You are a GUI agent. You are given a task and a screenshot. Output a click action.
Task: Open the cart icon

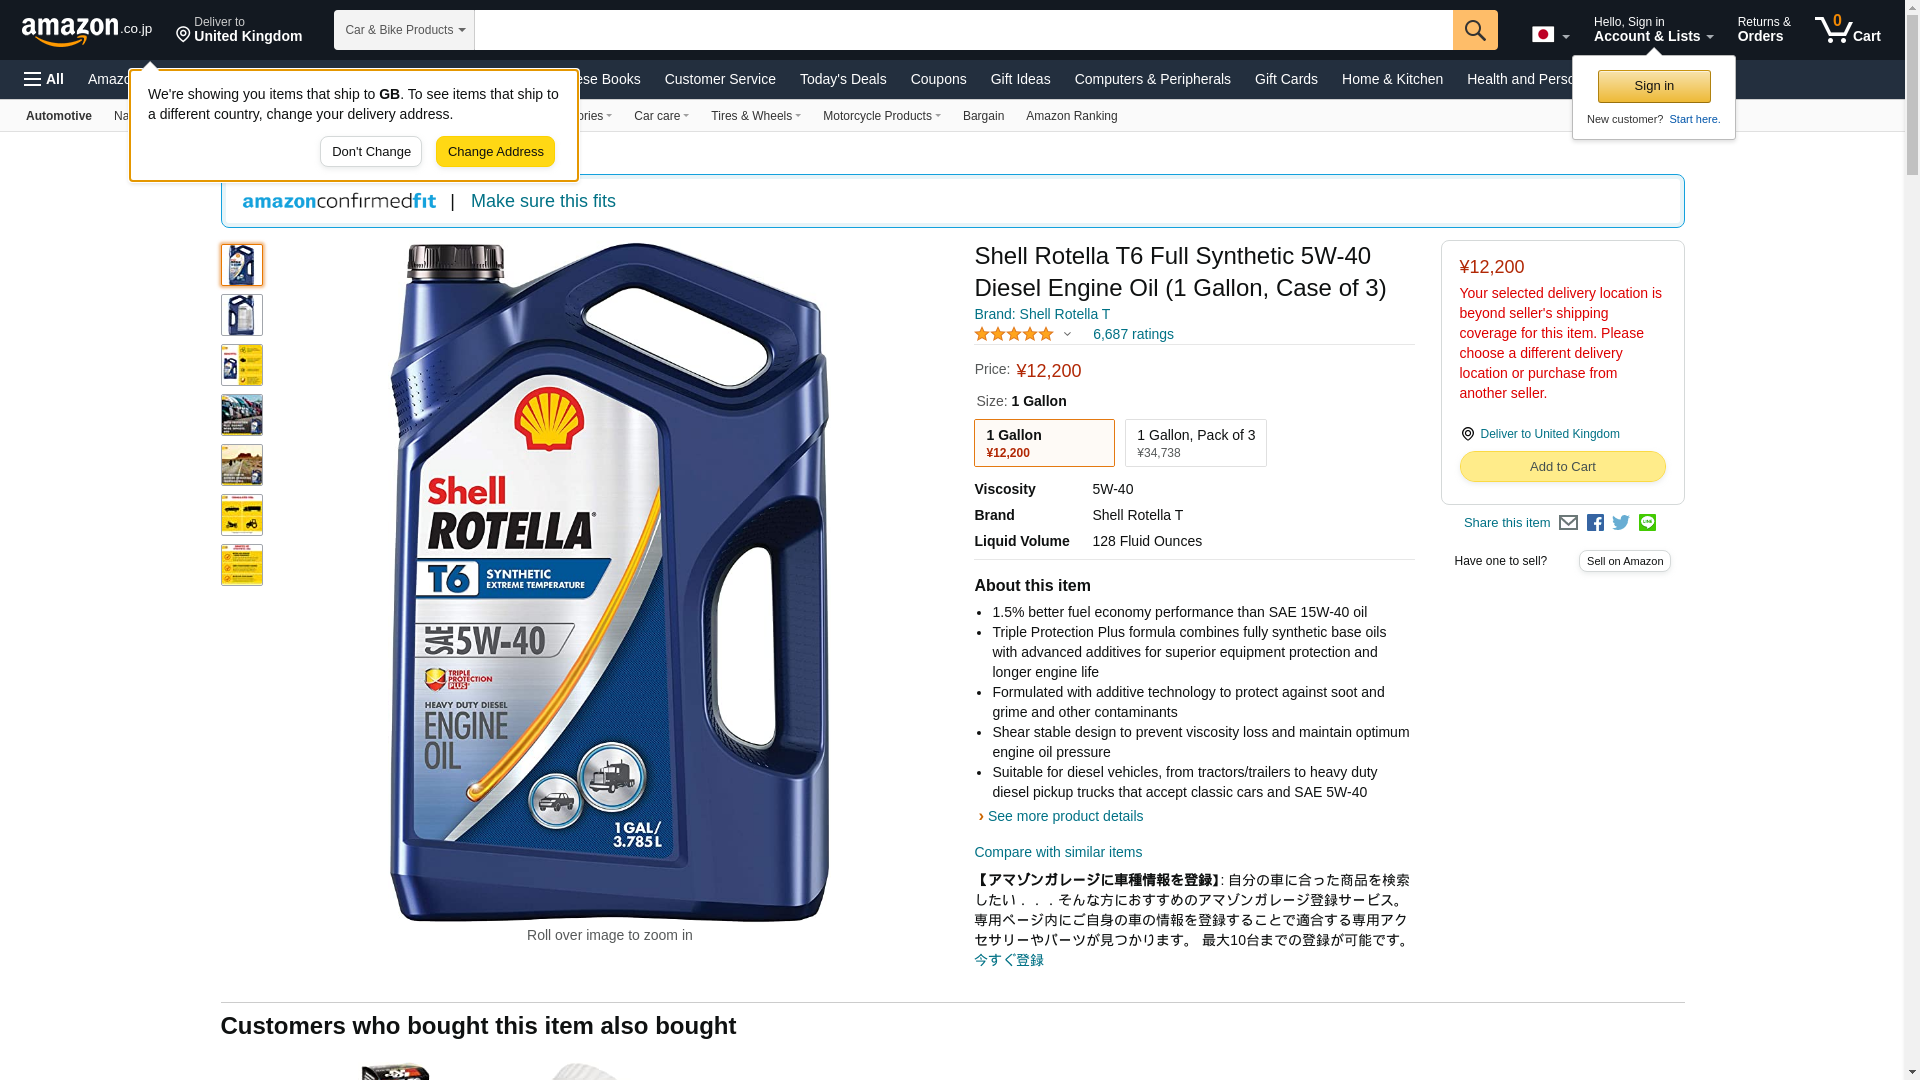[1848, 30]
